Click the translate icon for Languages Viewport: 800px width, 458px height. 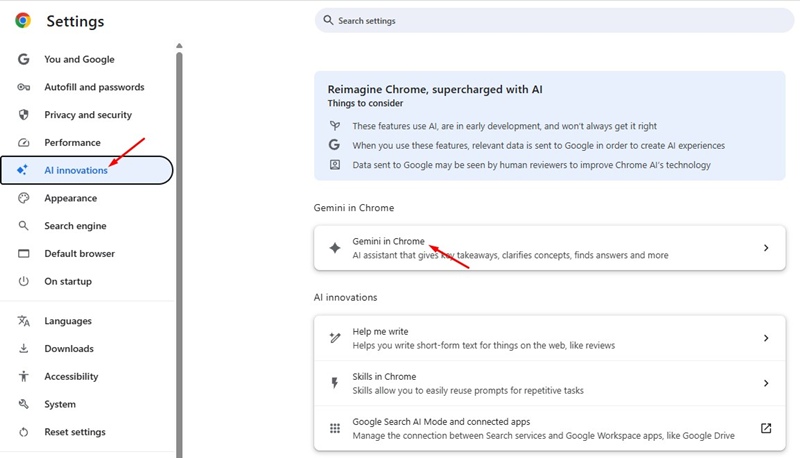[23, 321]
